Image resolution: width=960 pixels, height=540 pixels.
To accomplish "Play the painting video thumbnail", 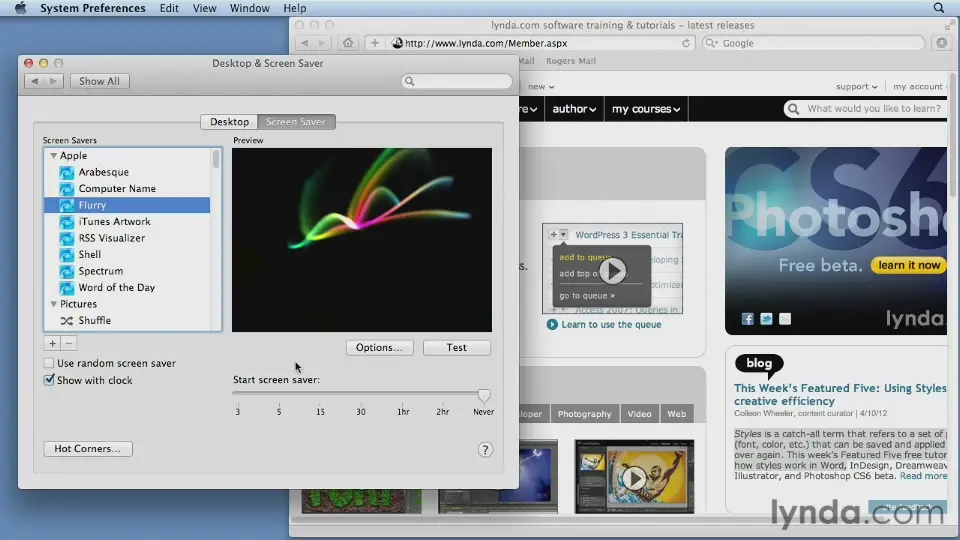I will [x=634, y=478].
